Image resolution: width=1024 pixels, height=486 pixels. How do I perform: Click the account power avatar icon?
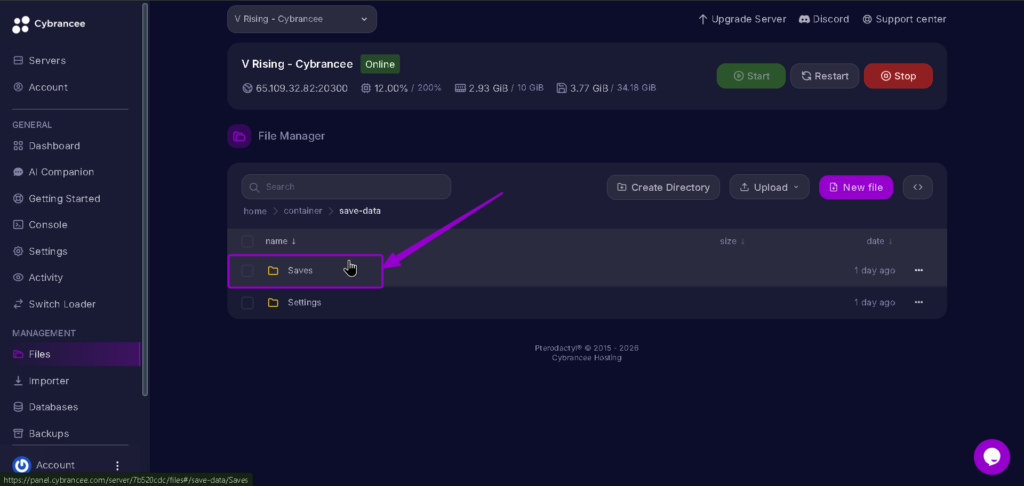pos(22,465)
